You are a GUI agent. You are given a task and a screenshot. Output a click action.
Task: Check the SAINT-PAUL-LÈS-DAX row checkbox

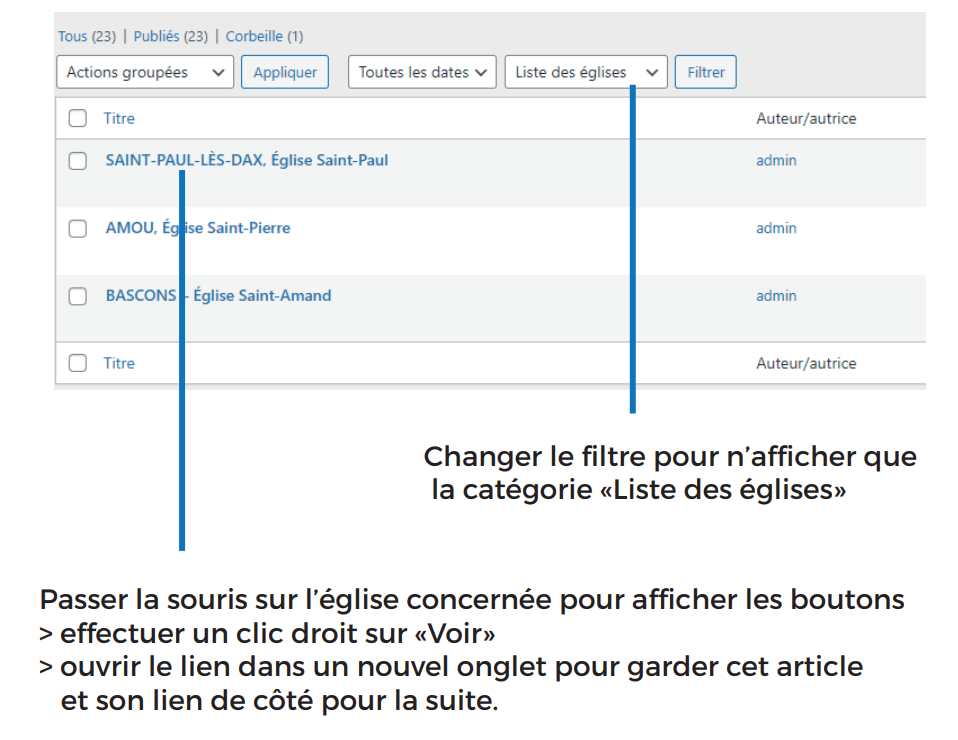(78, 161)
